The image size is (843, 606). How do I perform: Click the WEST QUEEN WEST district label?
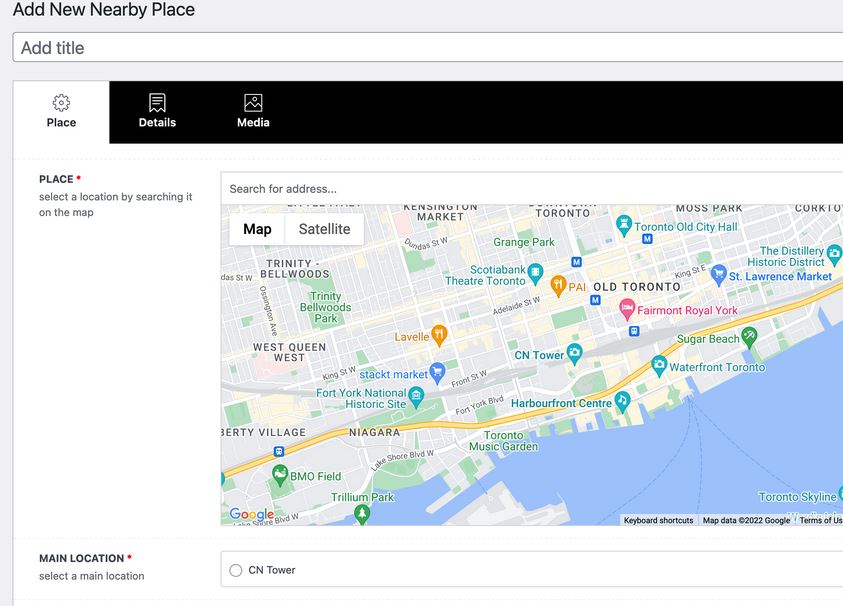pos(289,352)
